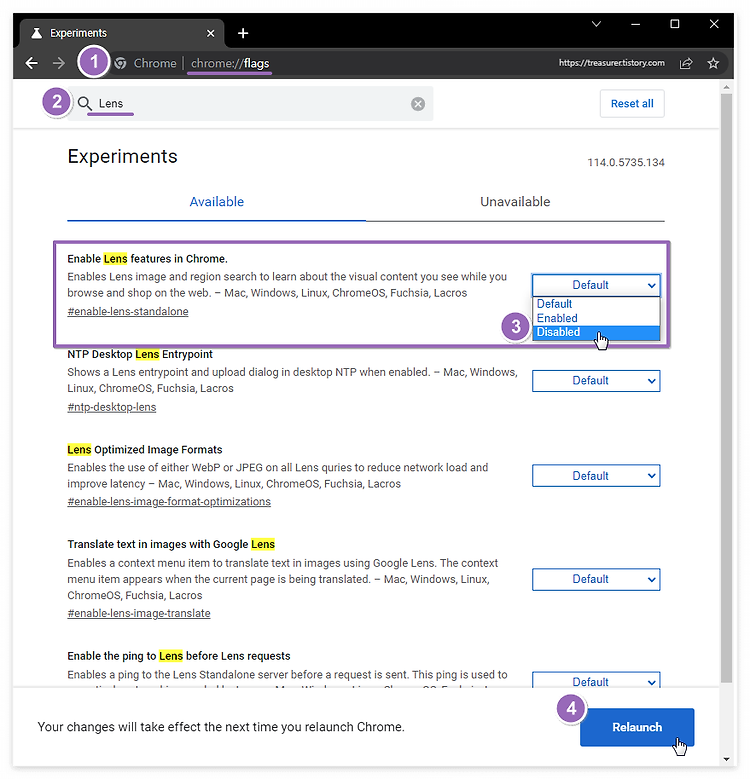Click Translate text in images with Google Lens title
This screenshot has height=779, width=750.
click(x=171, y=545)
